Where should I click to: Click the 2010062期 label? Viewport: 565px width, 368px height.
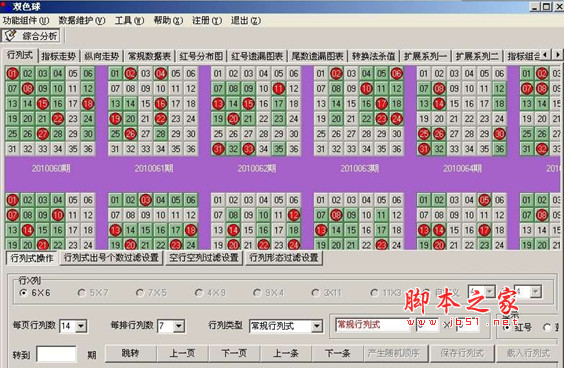click(257, 168)
